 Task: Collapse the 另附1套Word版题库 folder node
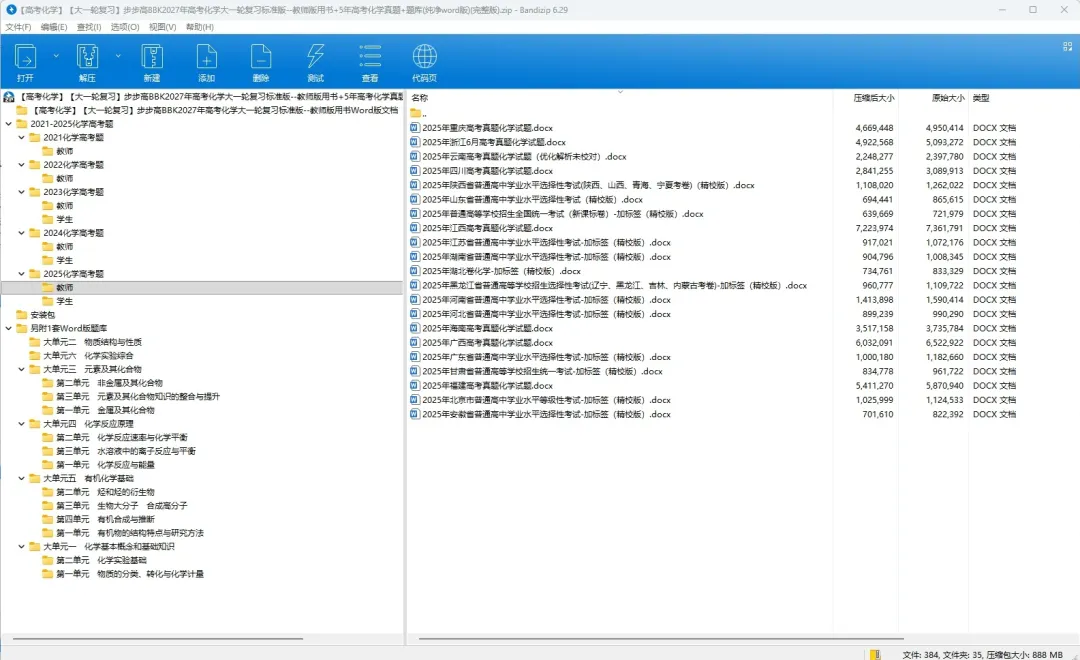click(8, 329)
